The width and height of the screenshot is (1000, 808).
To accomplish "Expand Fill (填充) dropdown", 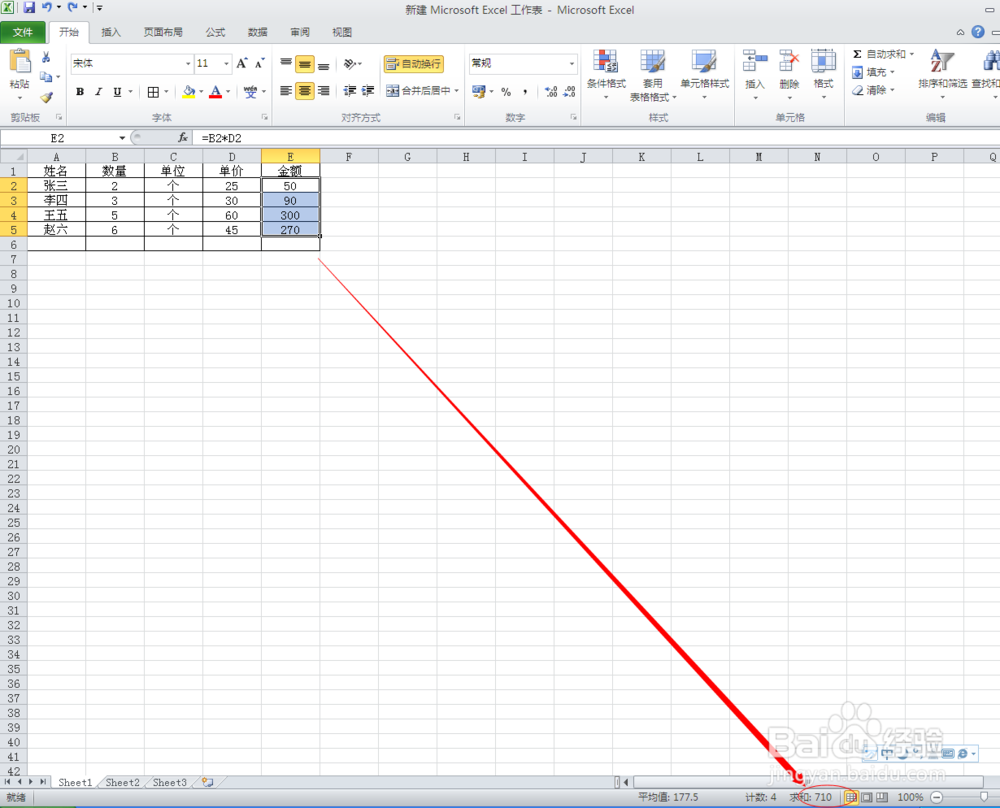I will click(x=892, y=72).
